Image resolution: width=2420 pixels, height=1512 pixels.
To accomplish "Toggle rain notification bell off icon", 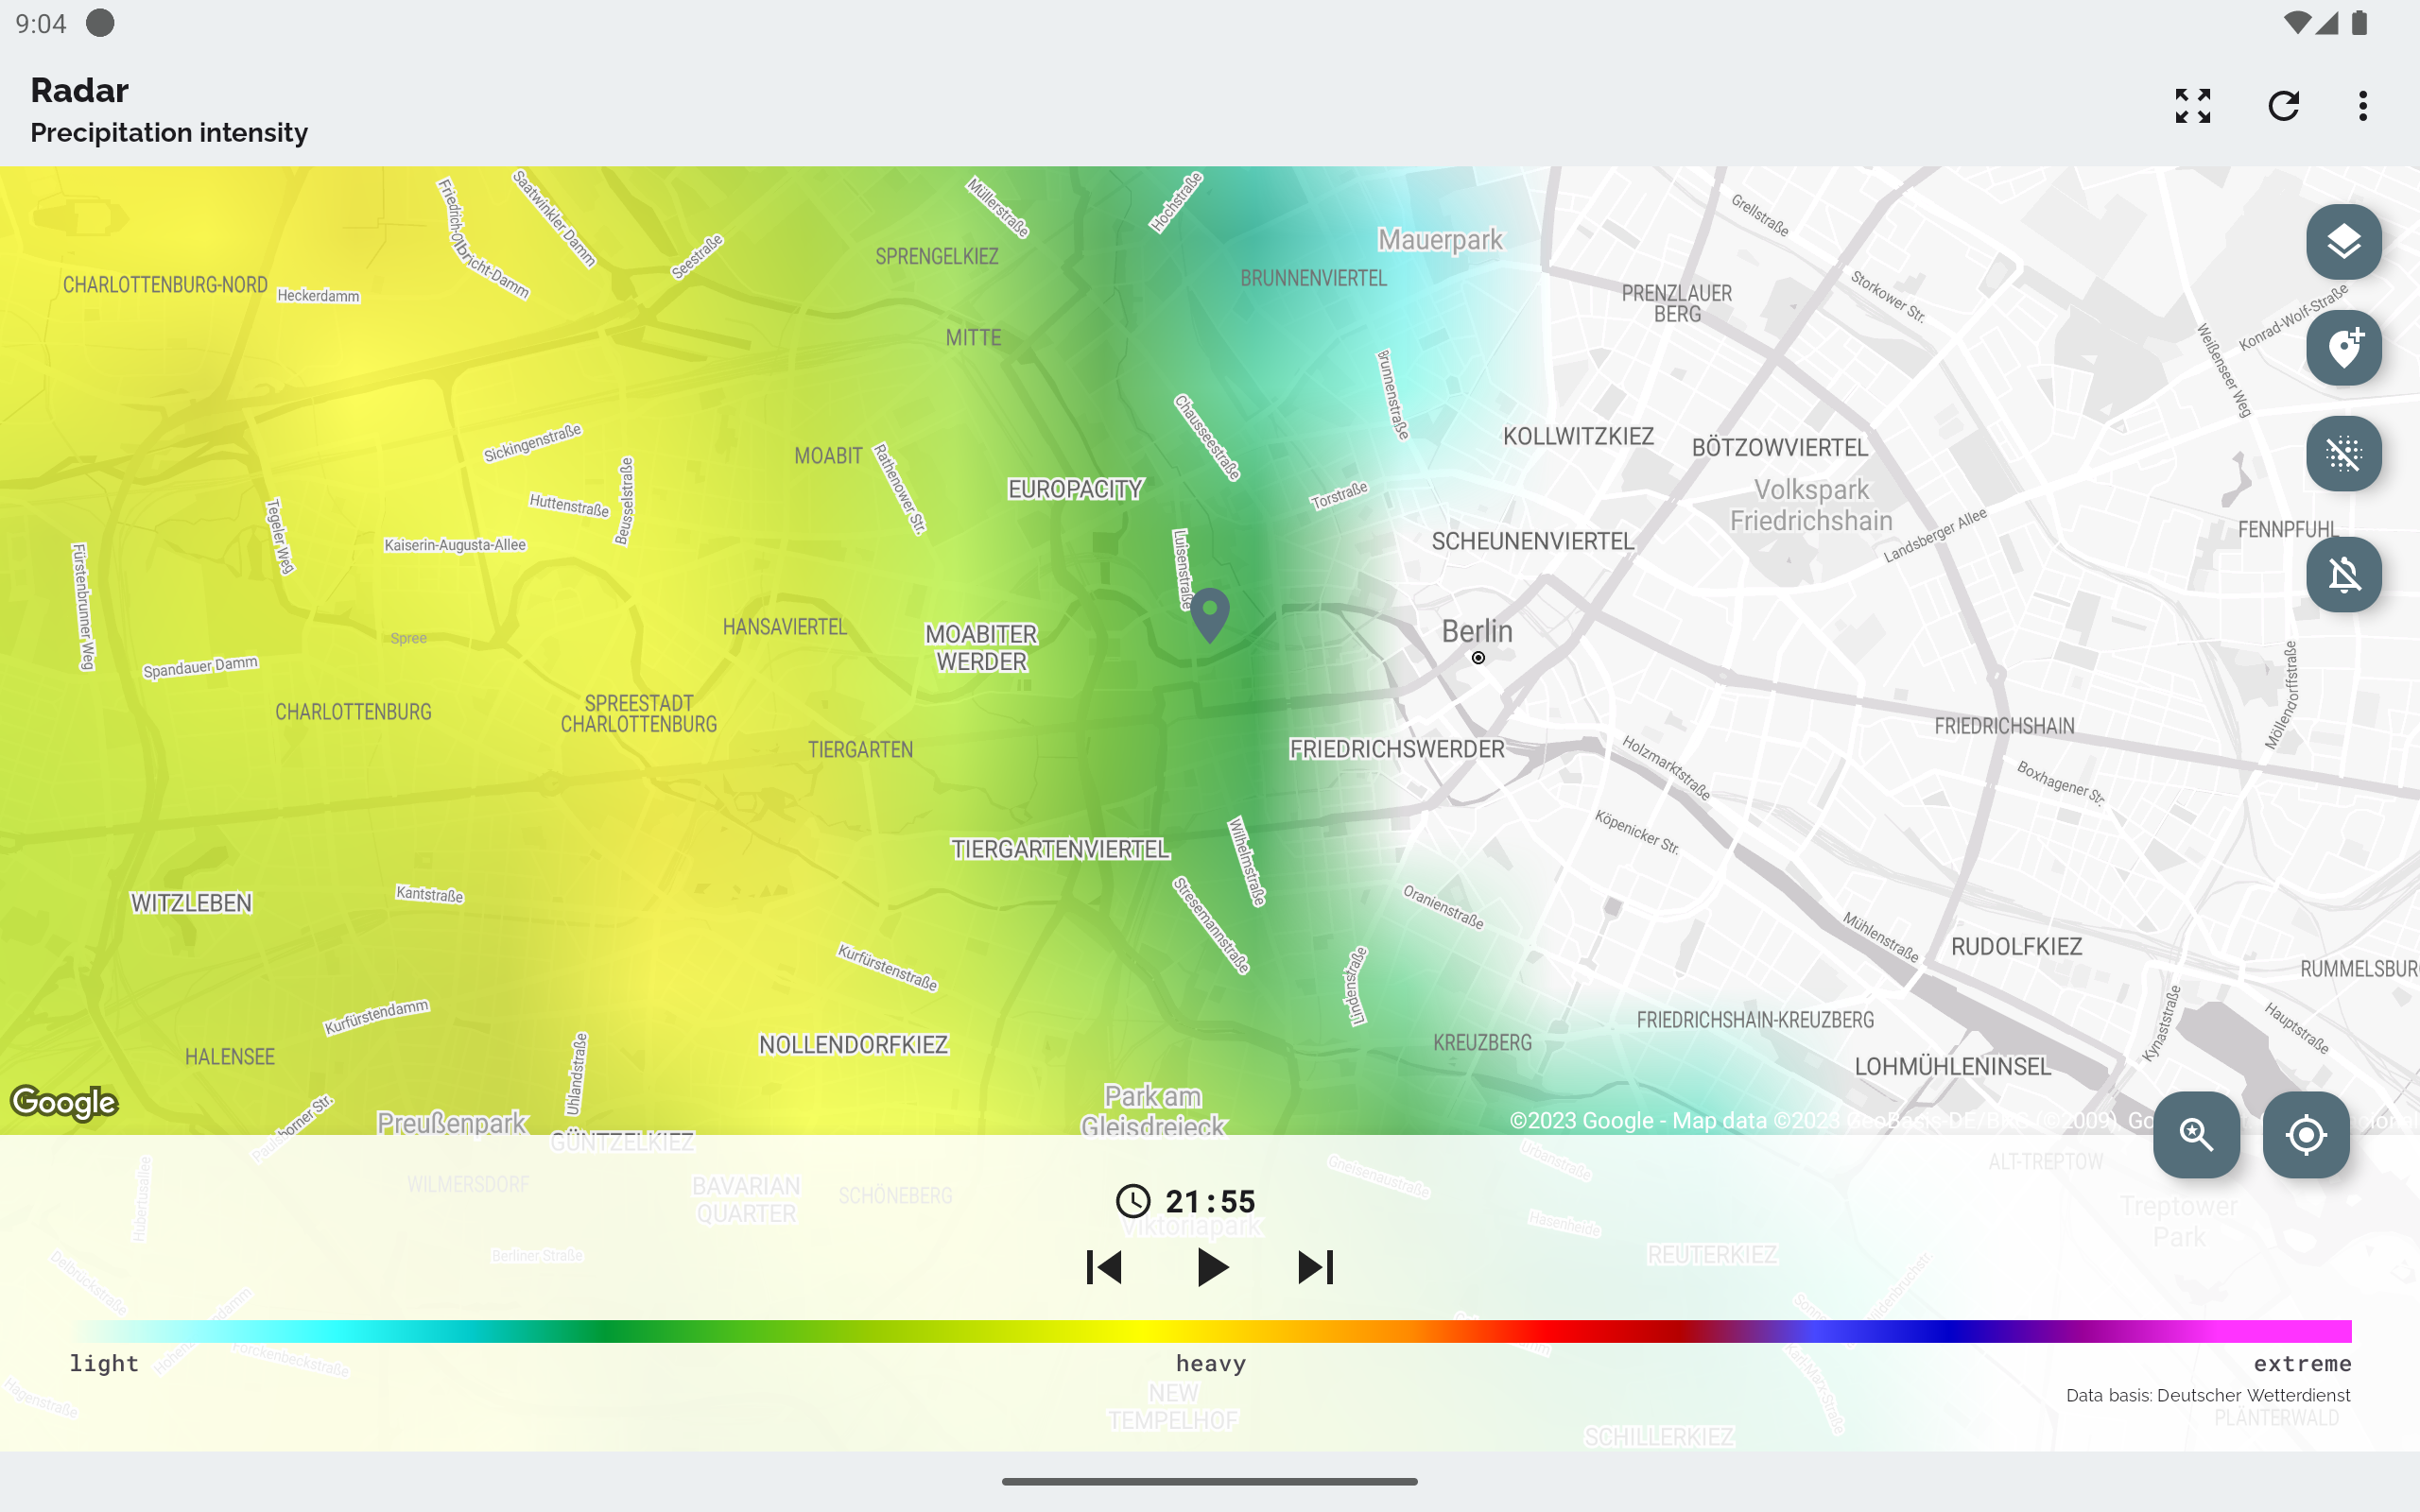I will click(x=2343, y=574).
